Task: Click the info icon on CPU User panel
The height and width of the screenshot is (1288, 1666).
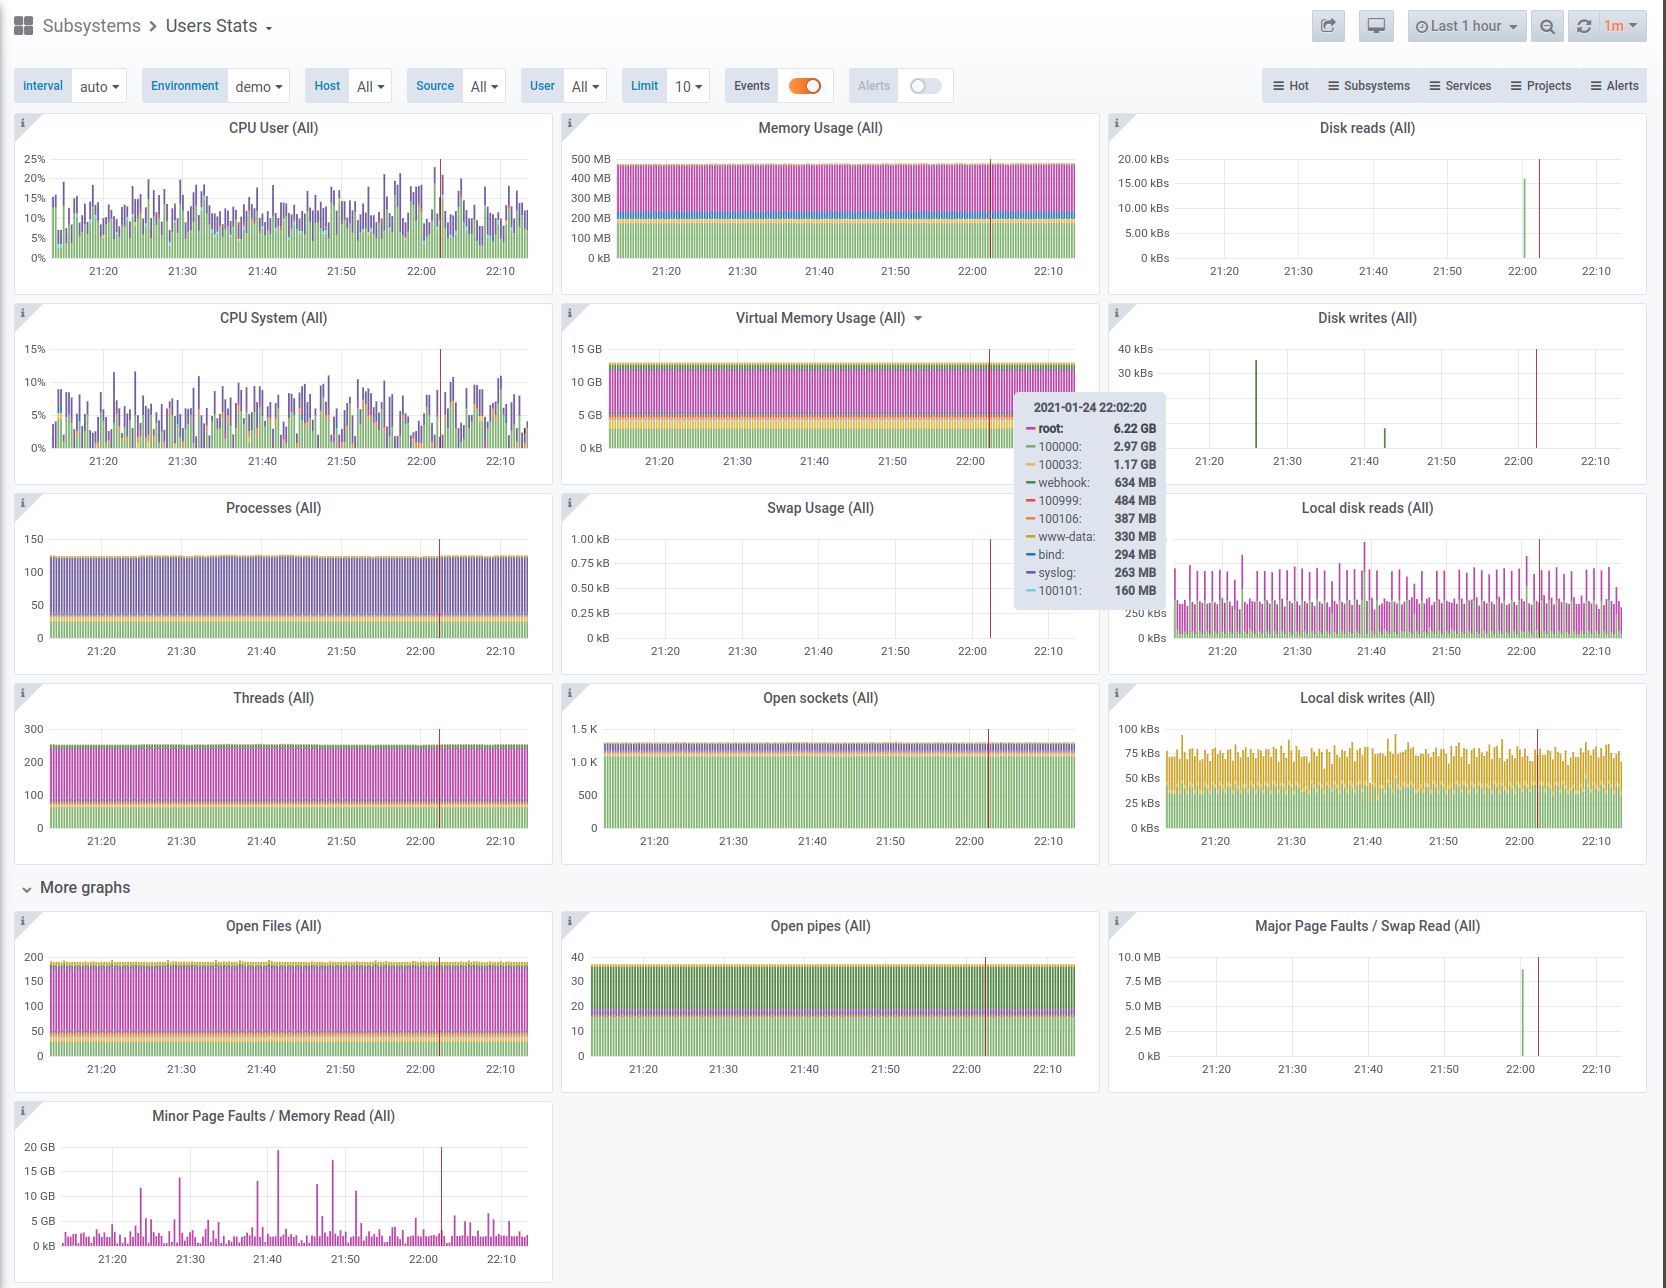Action: (x=23, y=122)
